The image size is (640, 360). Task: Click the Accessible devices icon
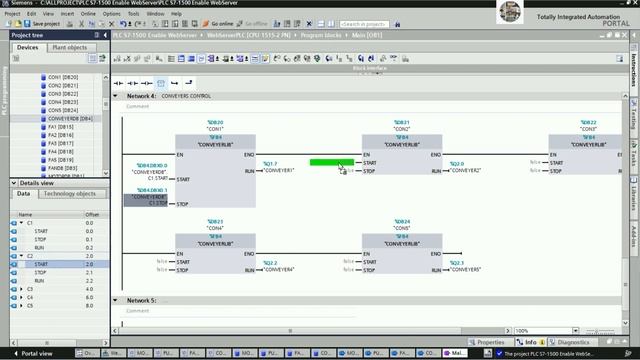pos(277,24)
